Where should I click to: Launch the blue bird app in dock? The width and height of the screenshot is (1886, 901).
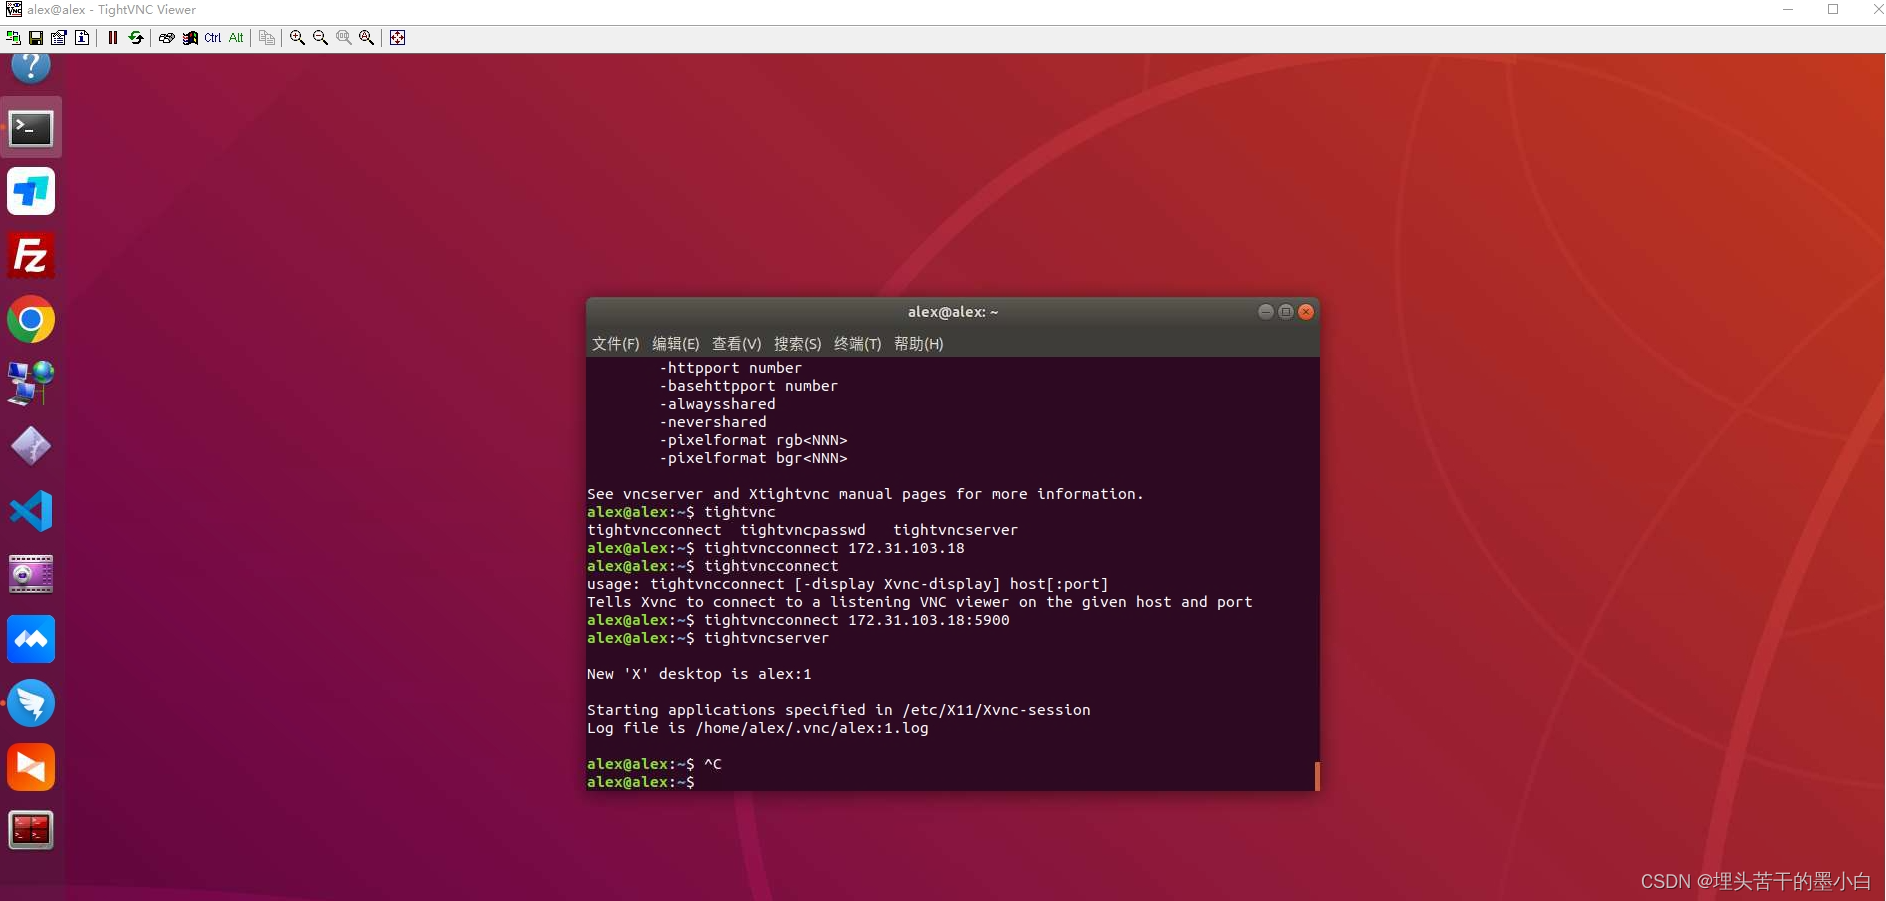click(31, 703)
